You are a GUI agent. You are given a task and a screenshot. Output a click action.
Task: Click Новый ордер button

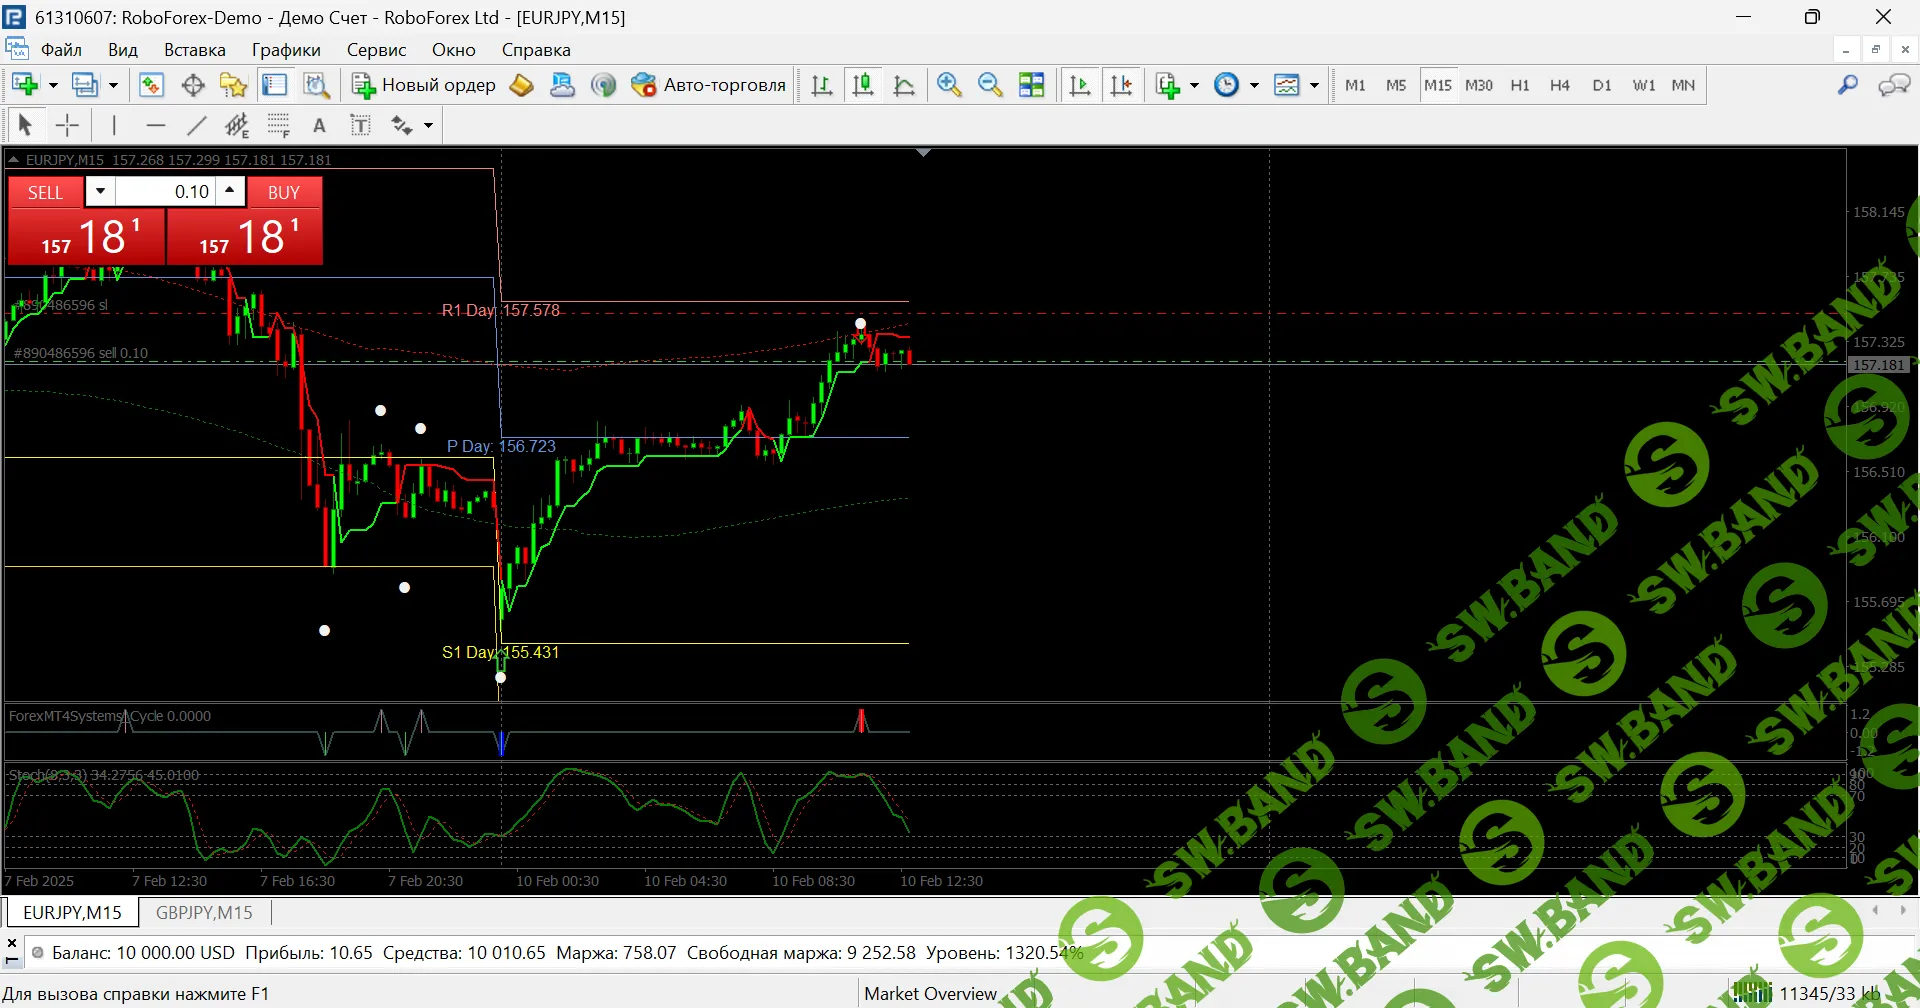point(424,86)
